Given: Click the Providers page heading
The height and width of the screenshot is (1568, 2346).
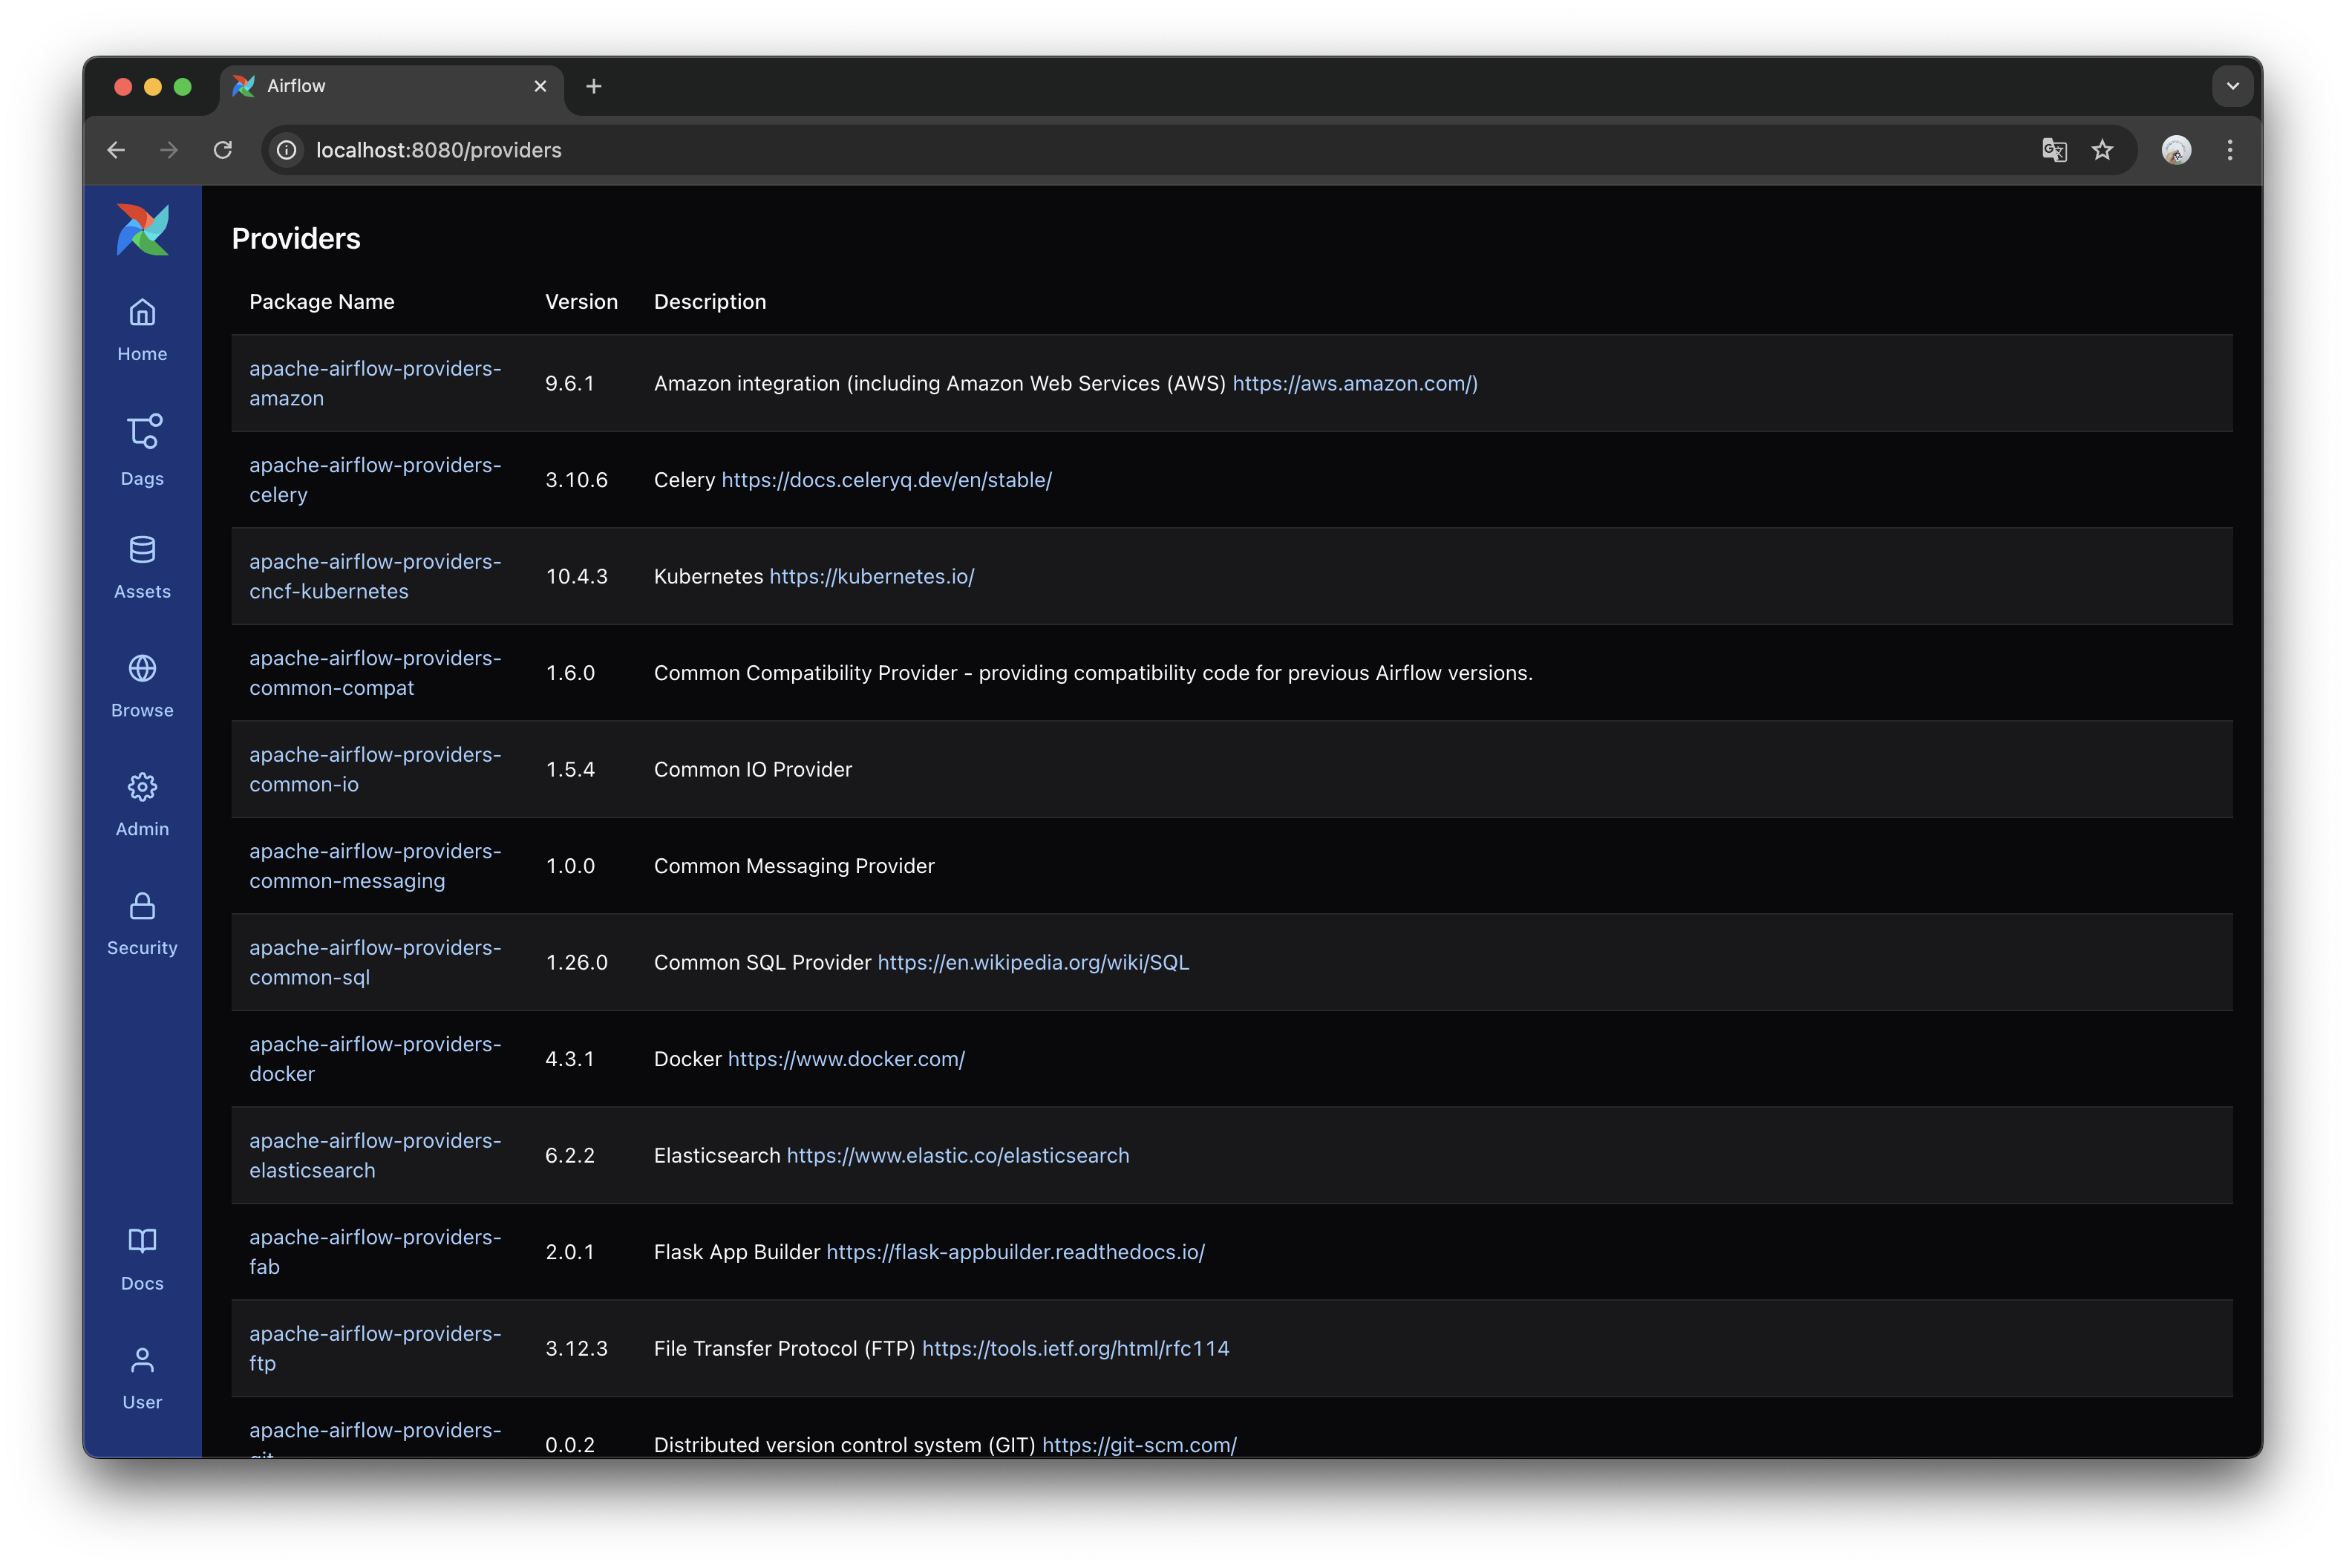Looking at the screenshot, I should point(296,238).
